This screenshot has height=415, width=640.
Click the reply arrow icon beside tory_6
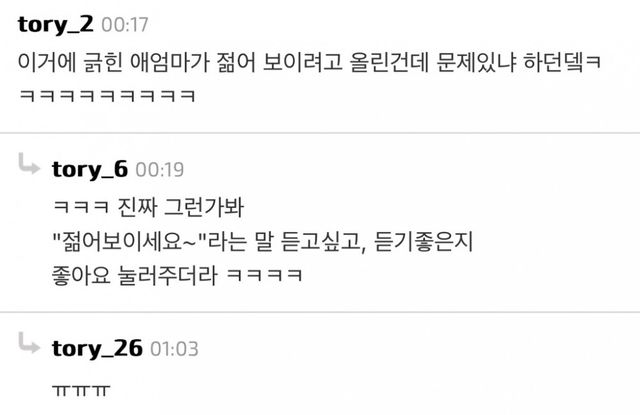[29, 164]
